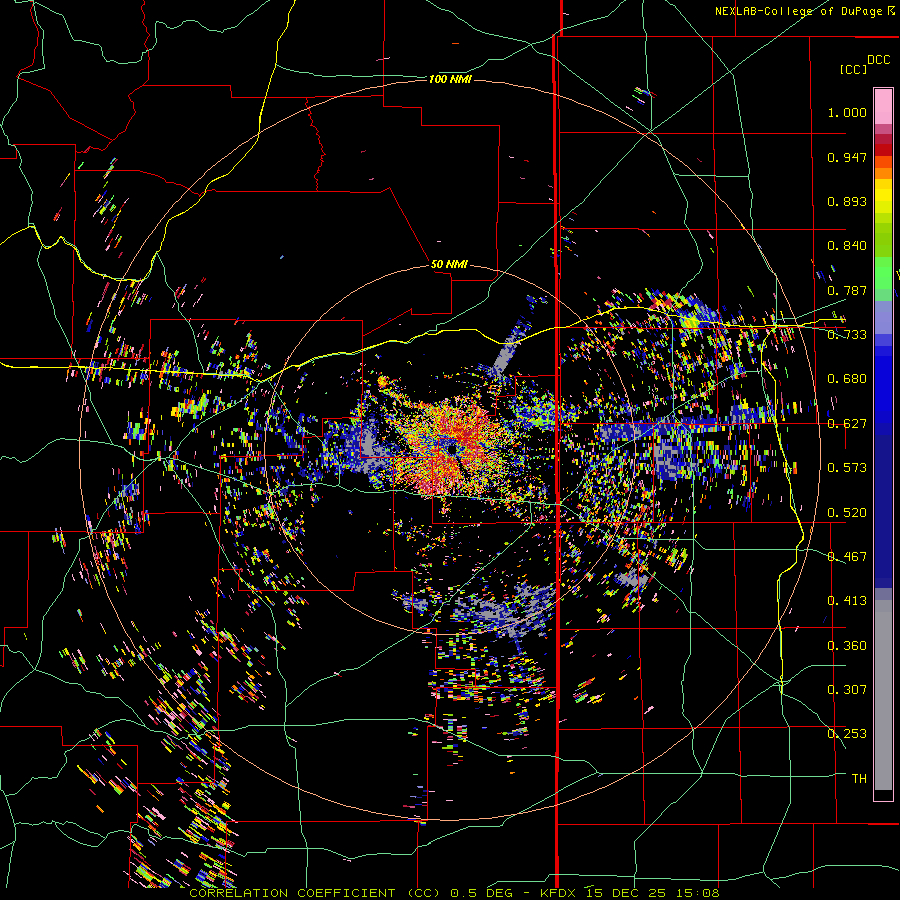Click the Correlation Coefficient KFDX caption text

[x=454, y=893]
